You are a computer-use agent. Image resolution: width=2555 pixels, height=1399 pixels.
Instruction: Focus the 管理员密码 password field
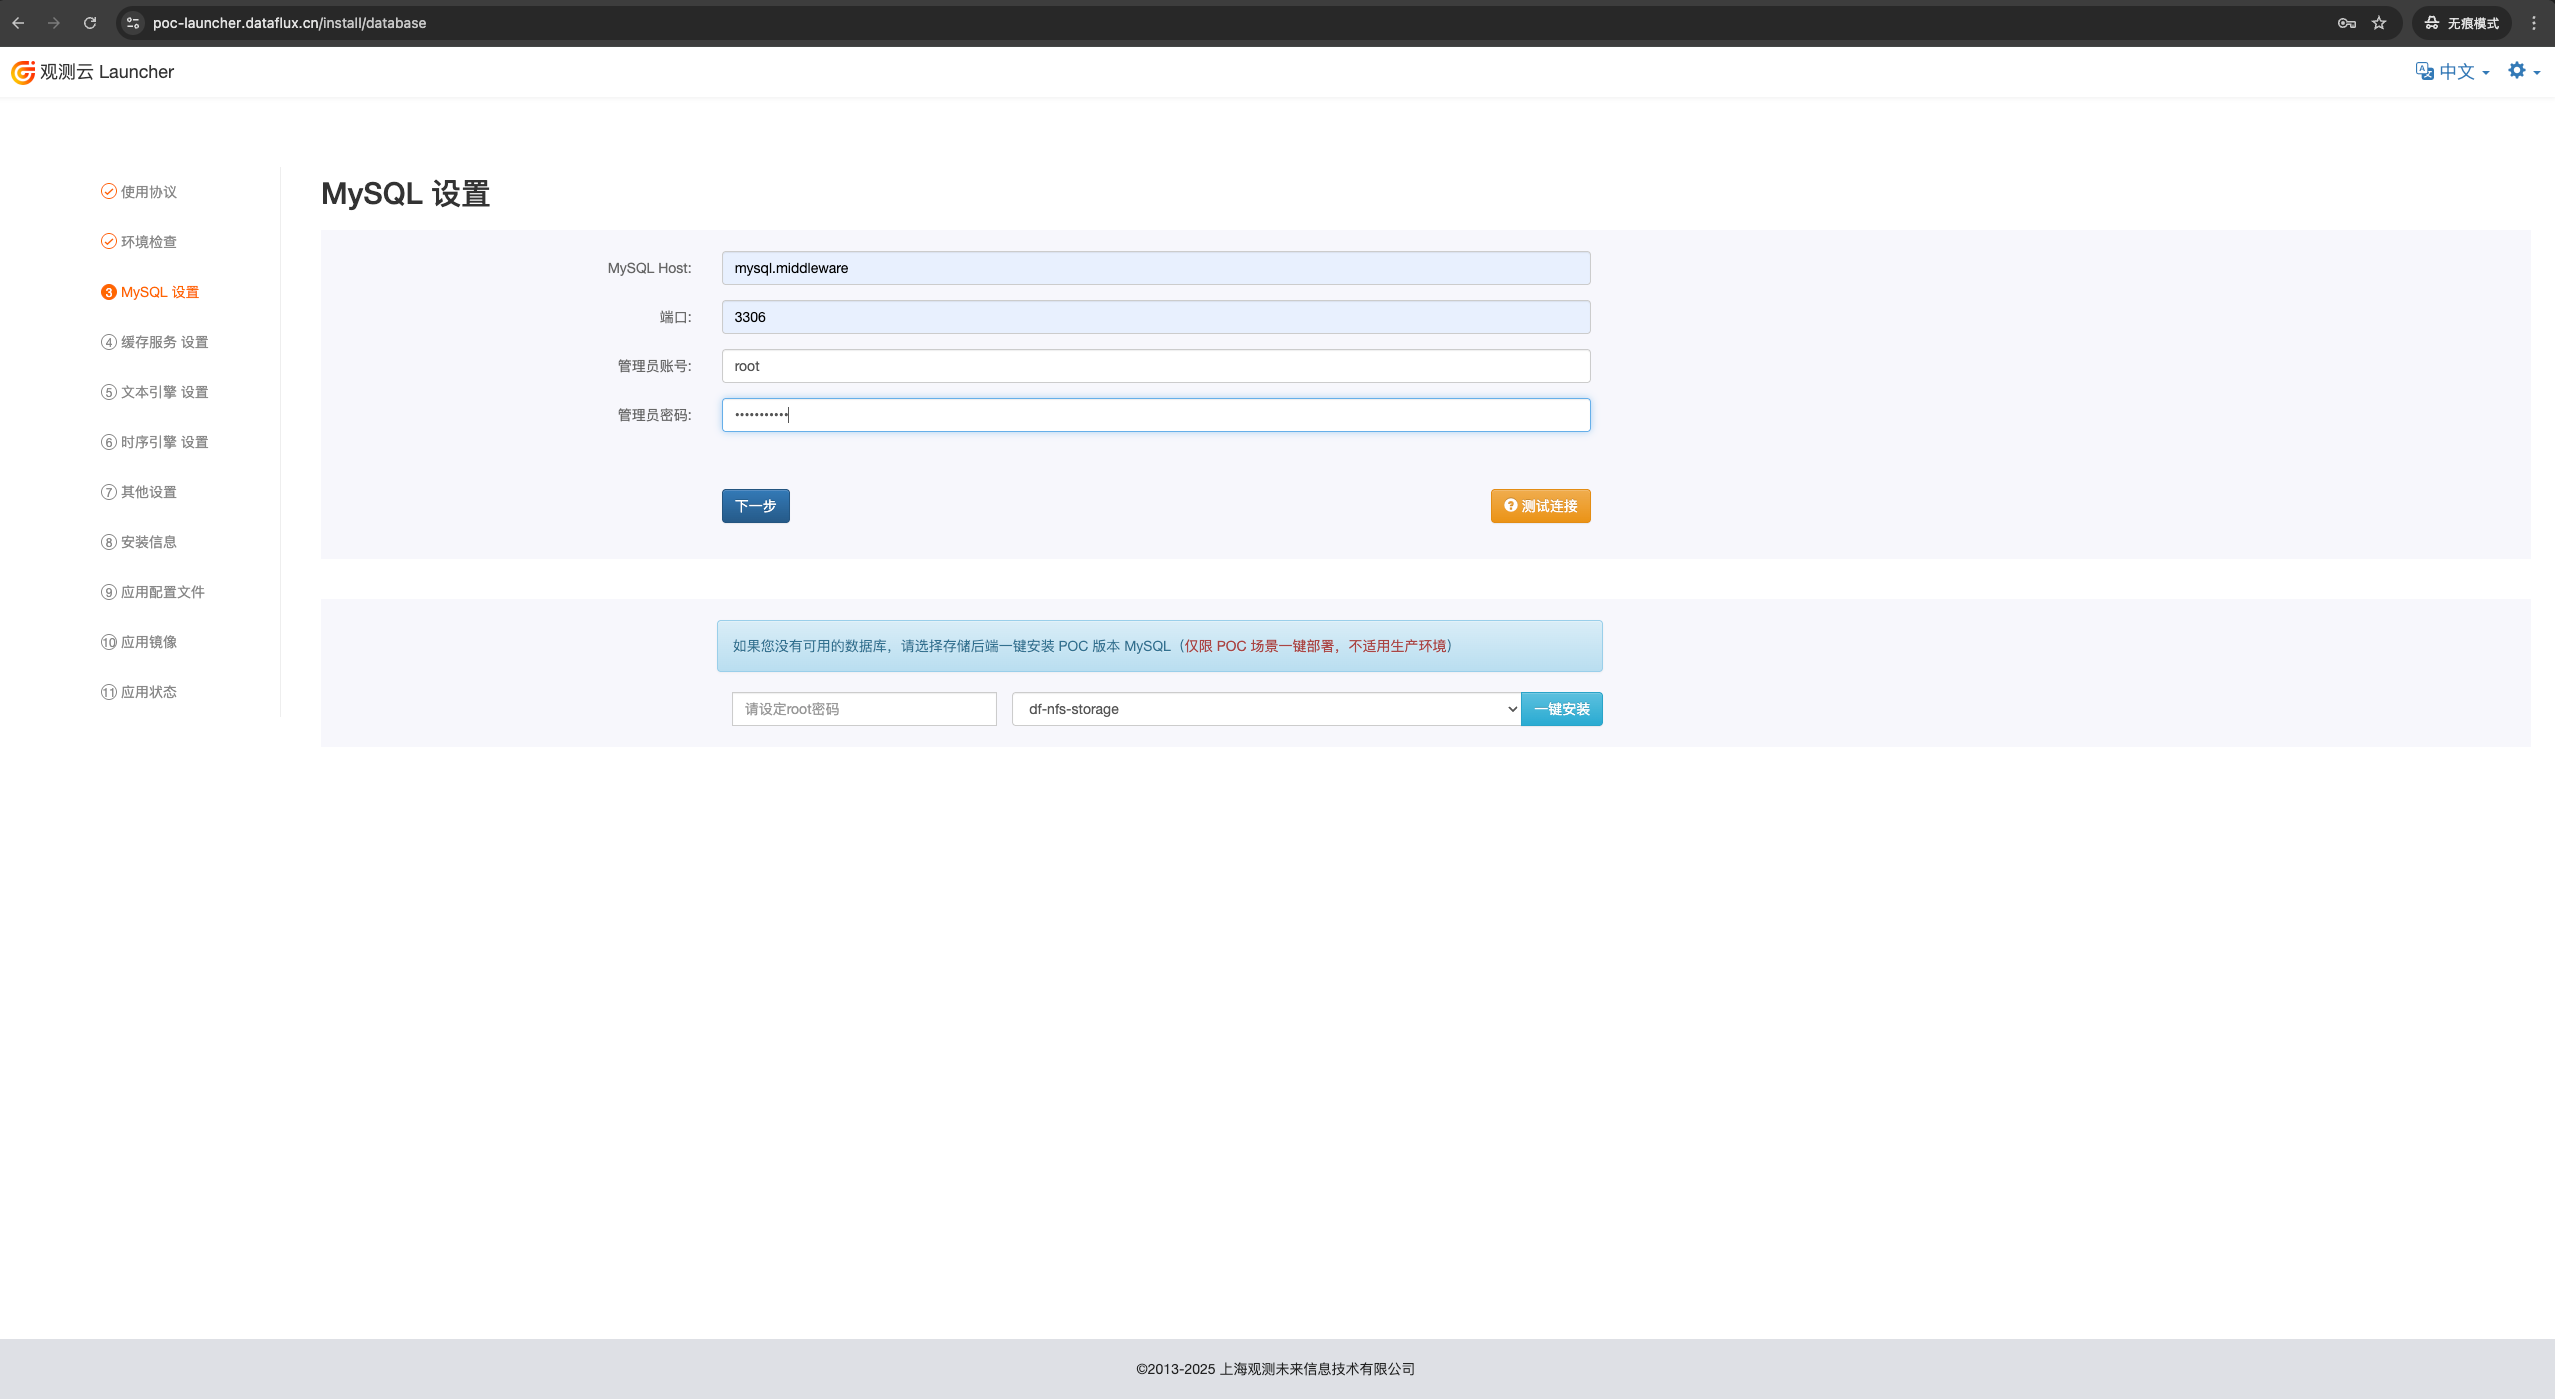[x=1156, y=415]
